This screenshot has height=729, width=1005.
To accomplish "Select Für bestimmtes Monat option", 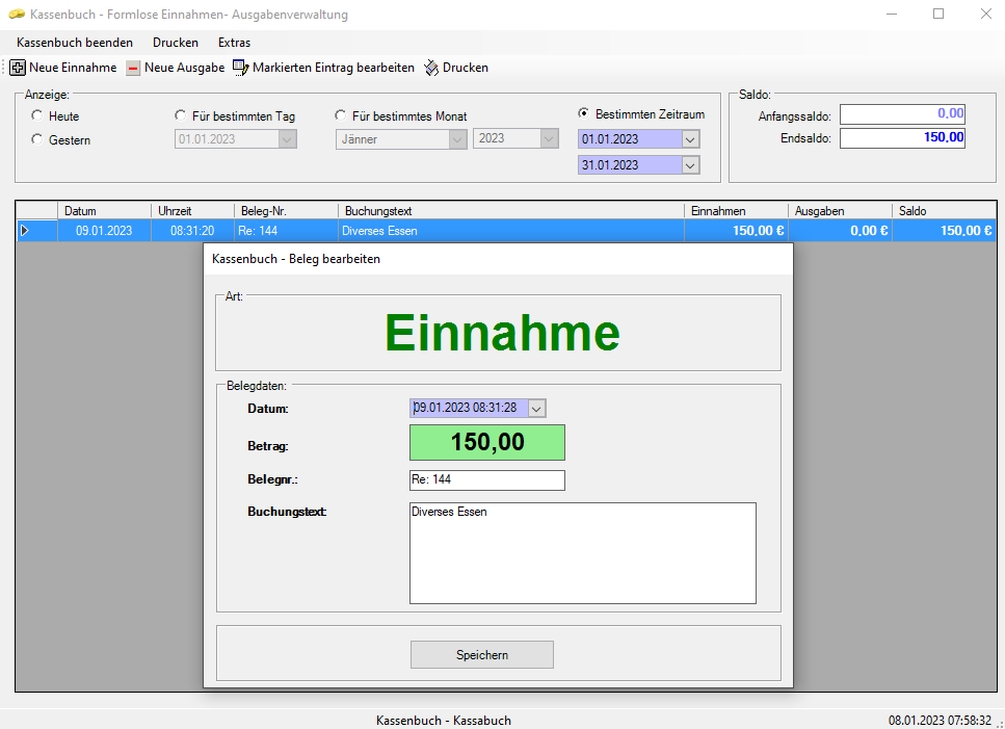I will pos(340,115).
